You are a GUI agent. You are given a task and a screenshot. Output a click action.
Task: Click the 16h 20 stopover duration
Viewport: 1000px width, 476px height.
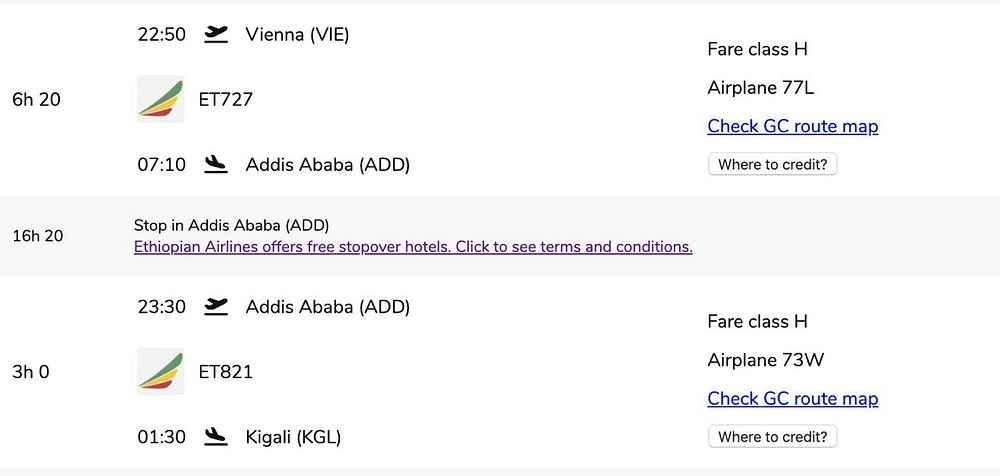point(37,236)
